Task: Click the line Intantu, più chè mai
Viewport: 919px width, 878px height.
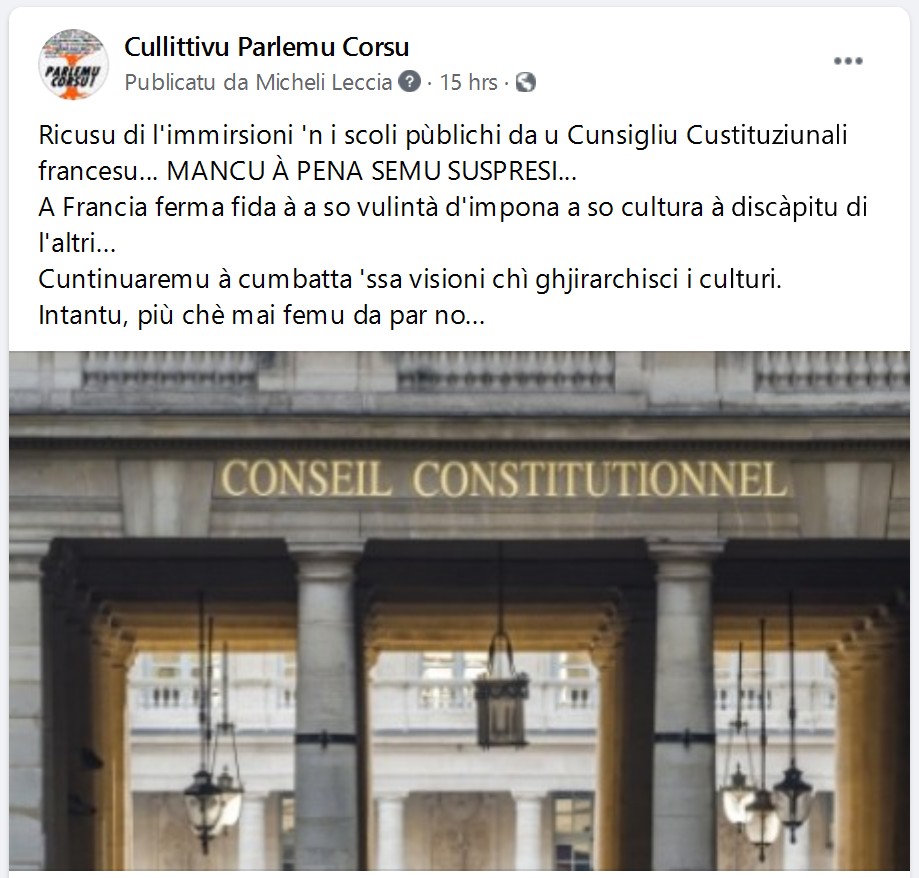Action: (261, 316)
